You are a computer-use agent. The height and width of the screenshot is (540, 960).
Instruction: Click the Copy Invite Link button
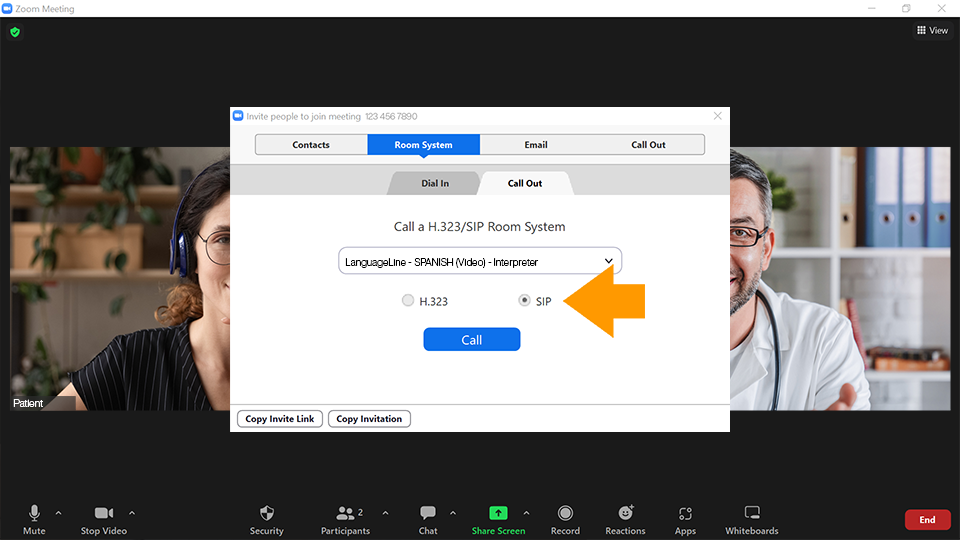pyautogui.click(x=280, y=419)
